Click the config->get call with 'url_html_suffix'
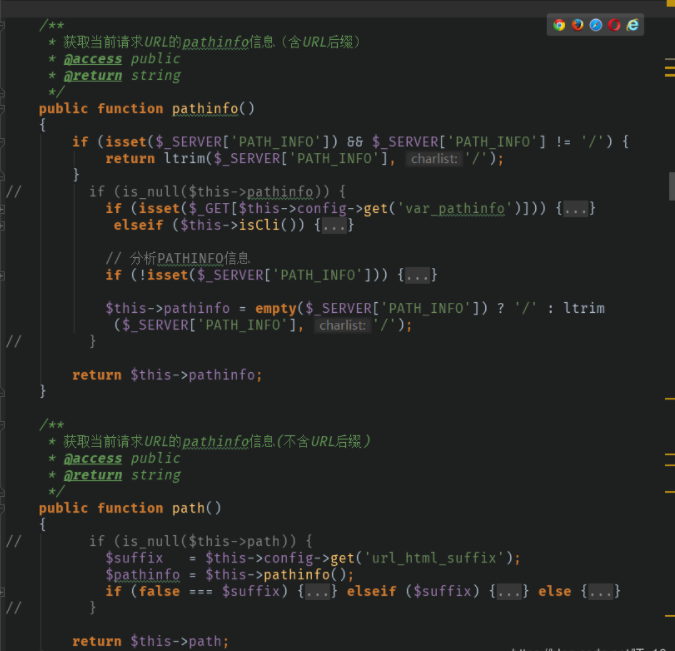 click(363, 558)
